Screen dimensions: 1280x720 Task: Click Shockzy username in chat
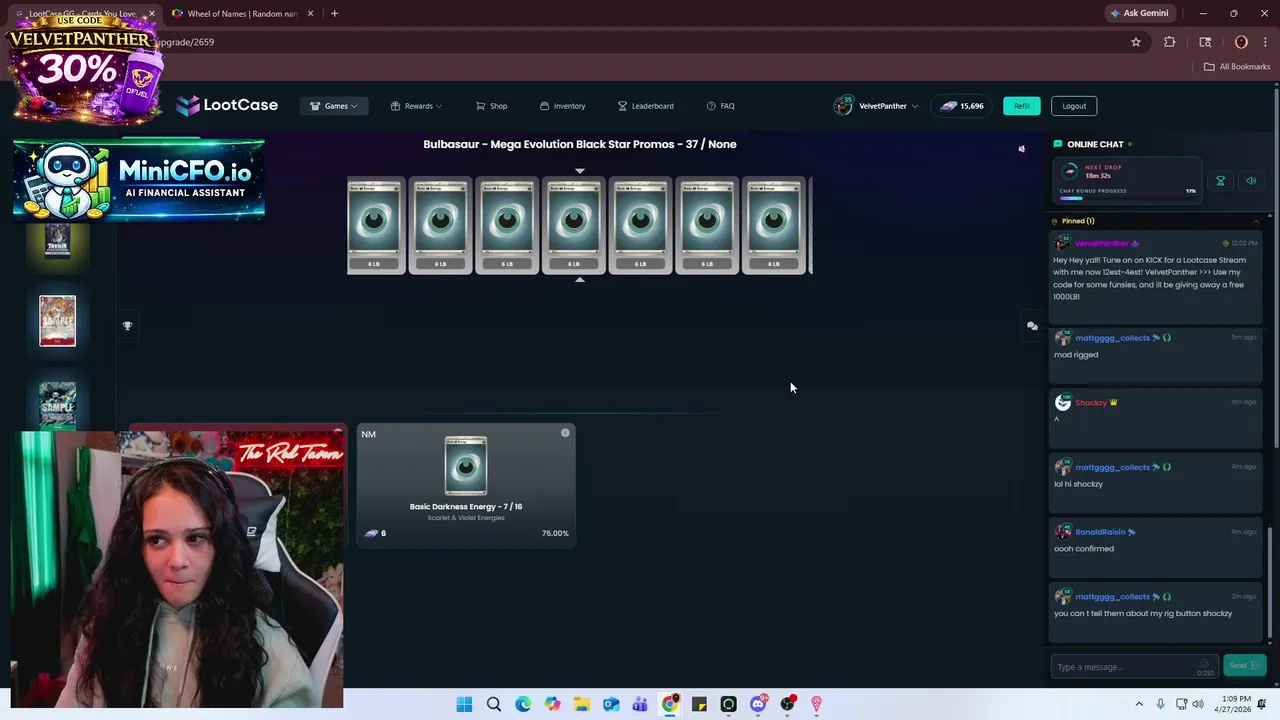click(x=1090, y=403)
